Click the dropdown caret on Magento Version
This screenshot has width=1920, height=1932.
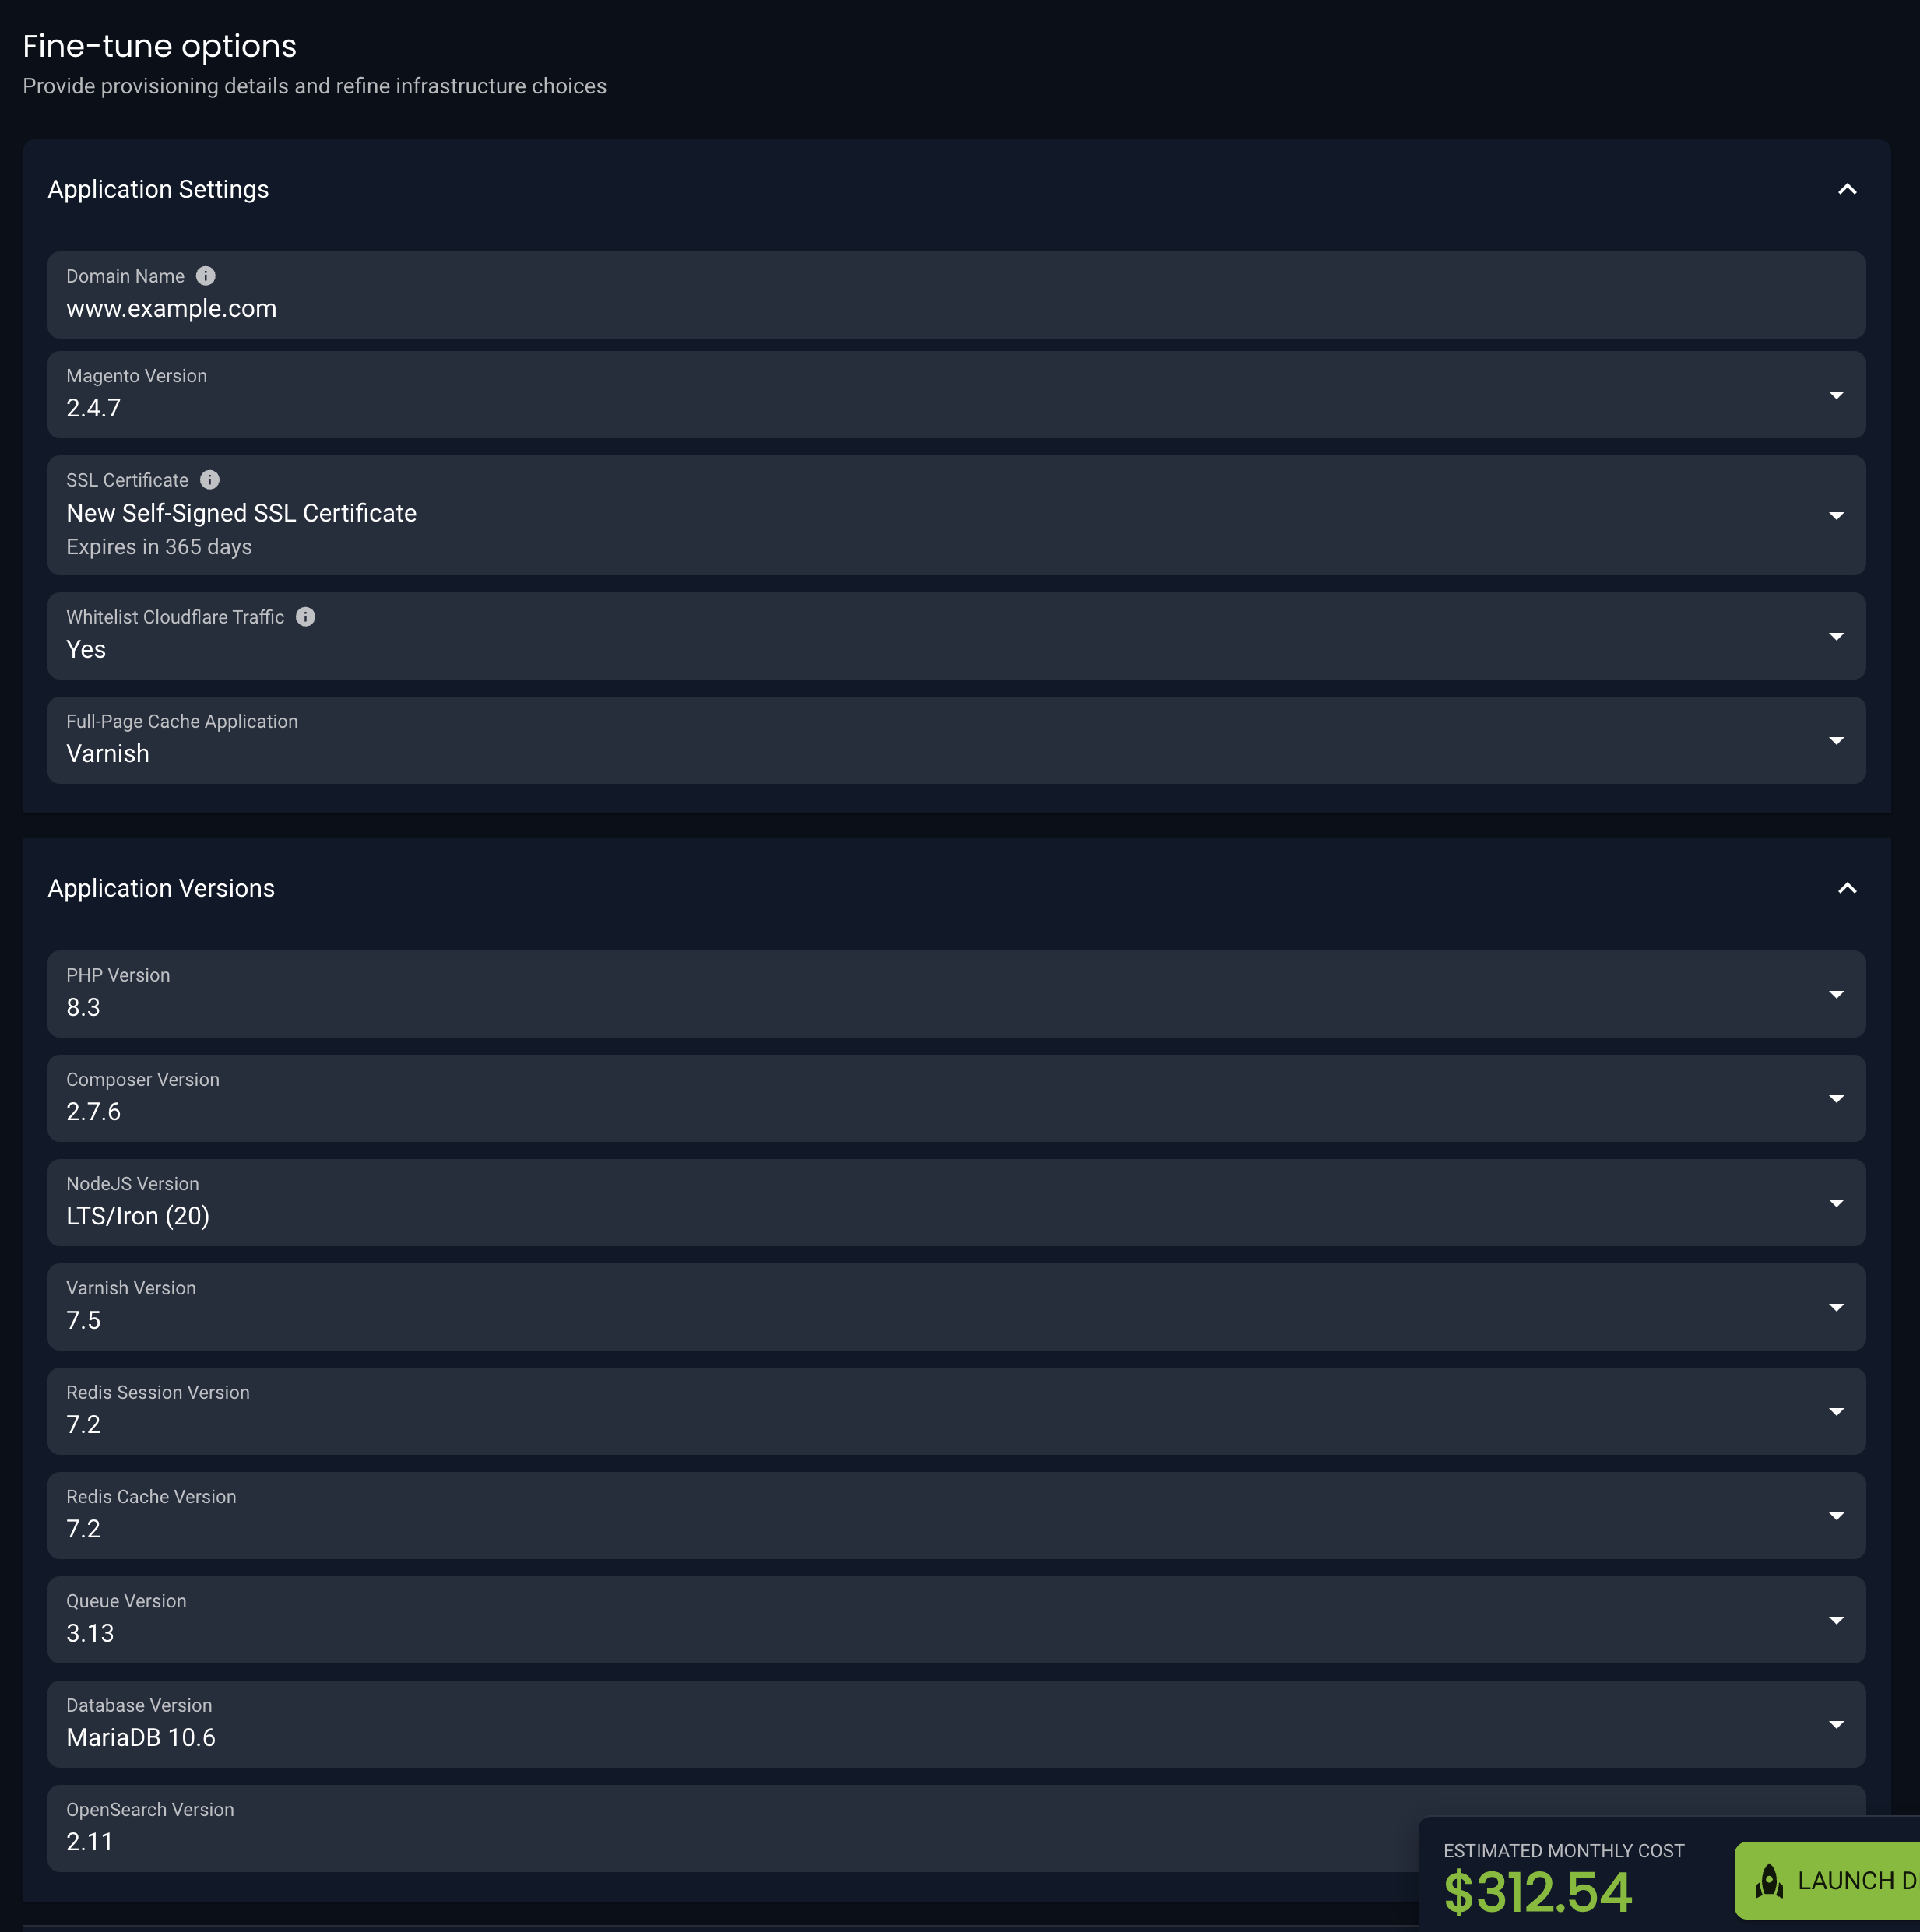1836,394
